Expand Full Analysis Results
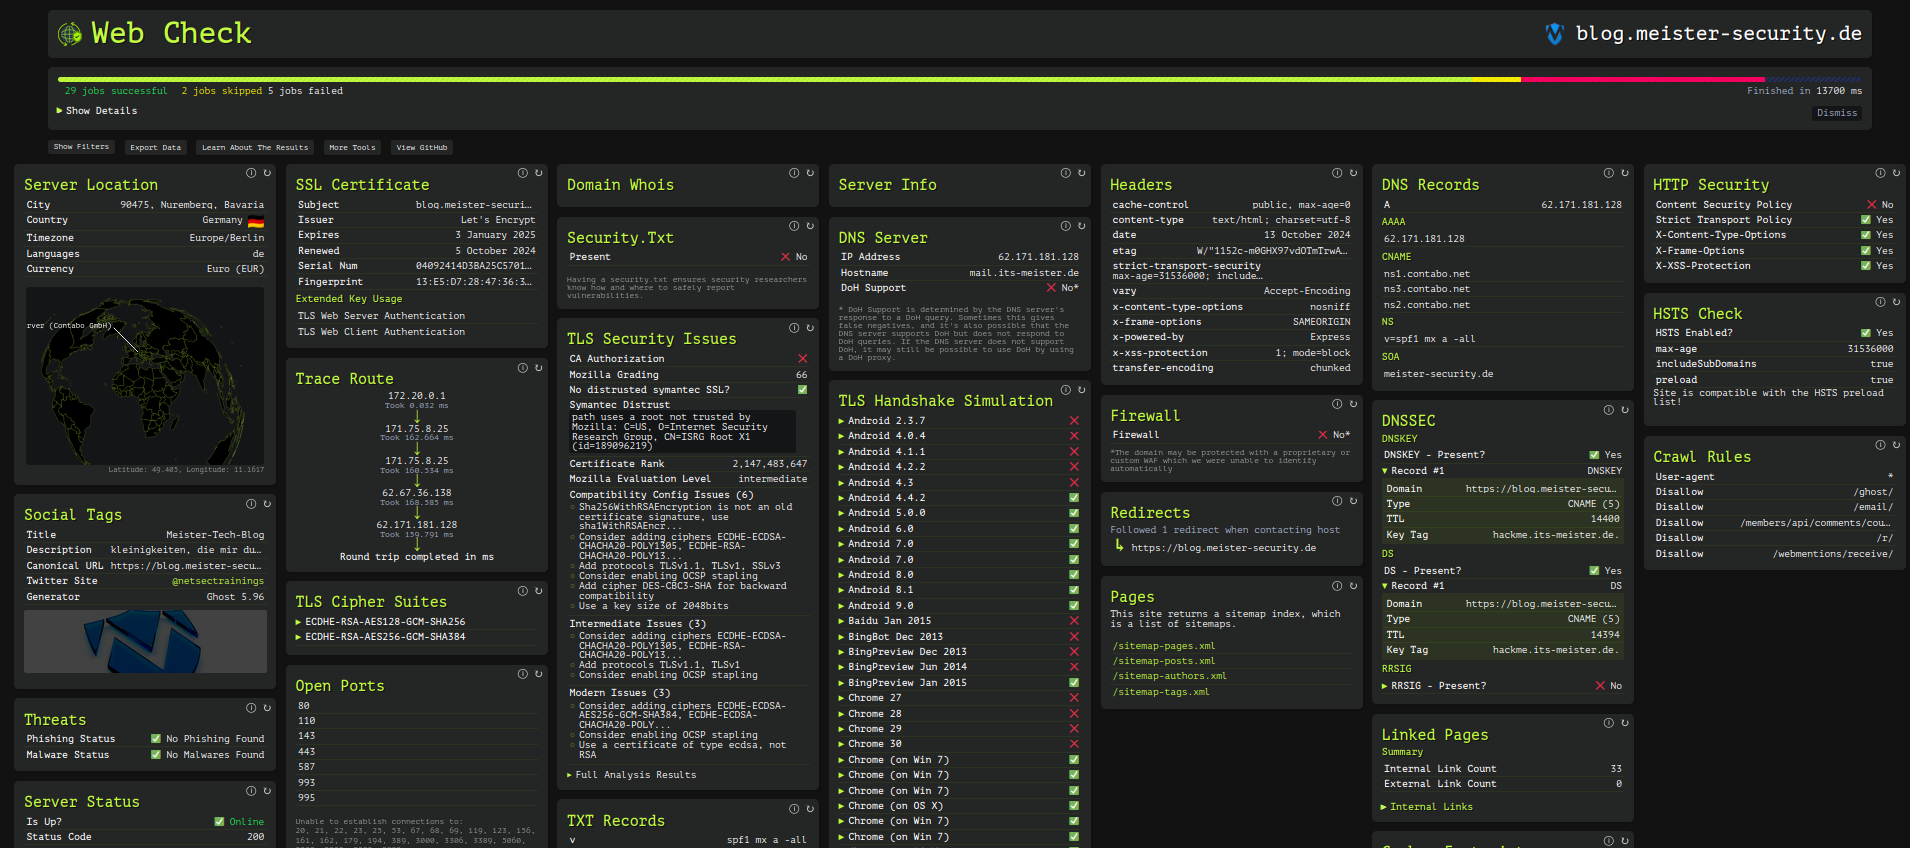Image resolution: width=1910 pixels, height=848 pixels. click(632, 775)
